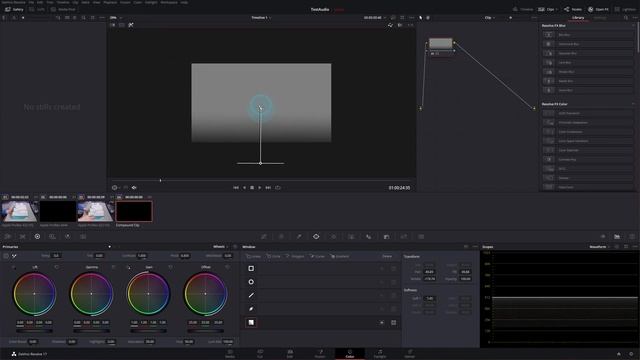Toggle the Gallery panel
640x360 pixels.
click(13, 9)
